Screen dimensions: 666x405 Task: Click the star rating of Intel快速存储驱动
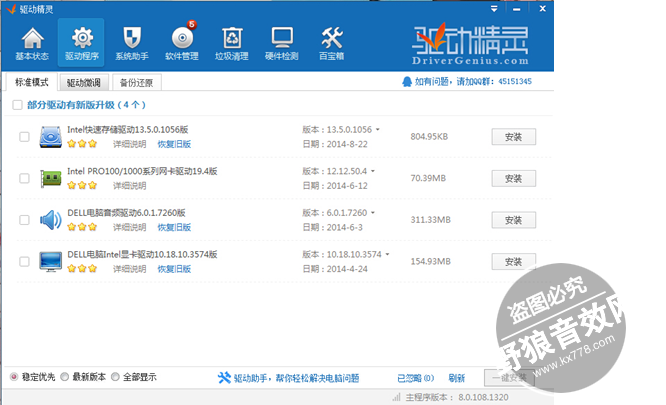coord(82,144)
